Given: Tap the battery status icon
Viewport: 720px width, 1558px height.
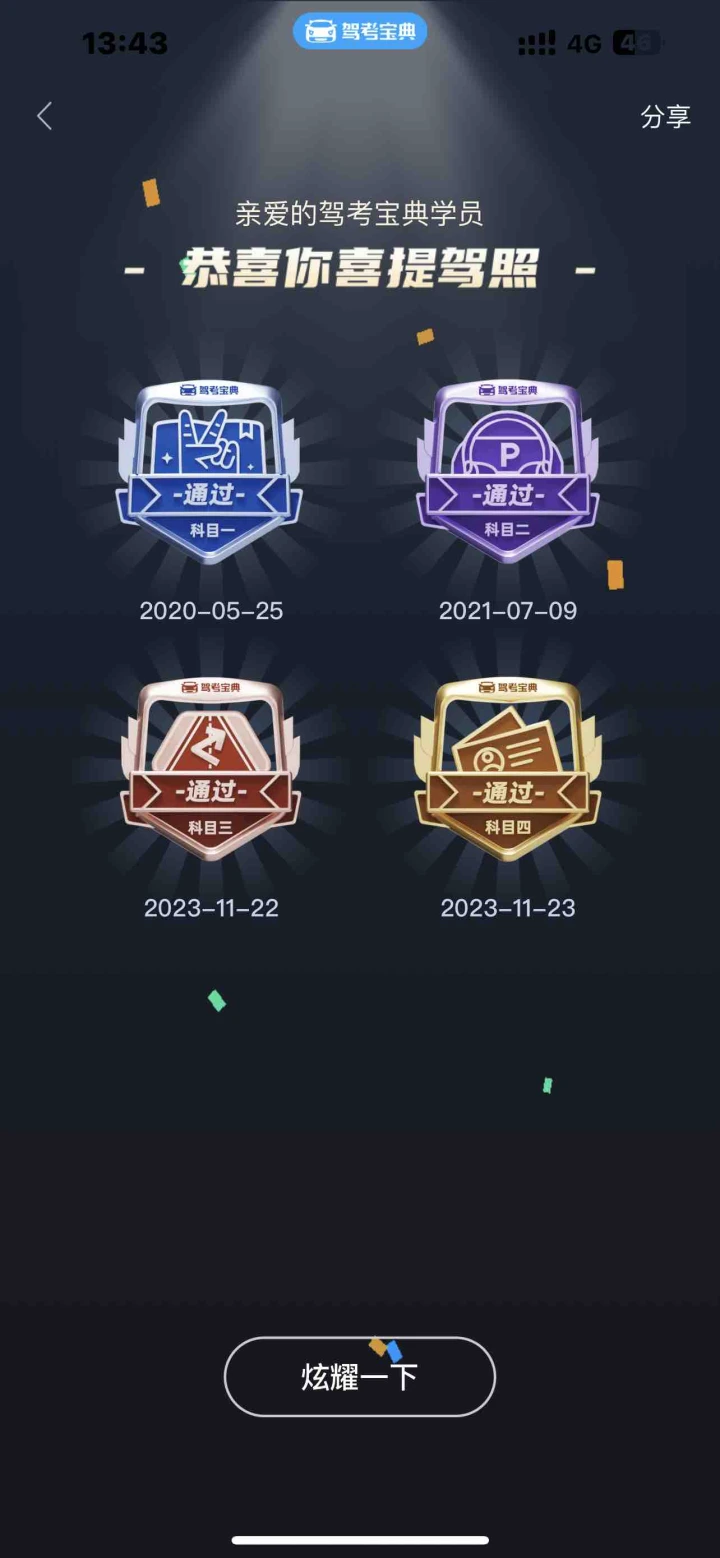Looking at the screenshot, I should [637, 43].
